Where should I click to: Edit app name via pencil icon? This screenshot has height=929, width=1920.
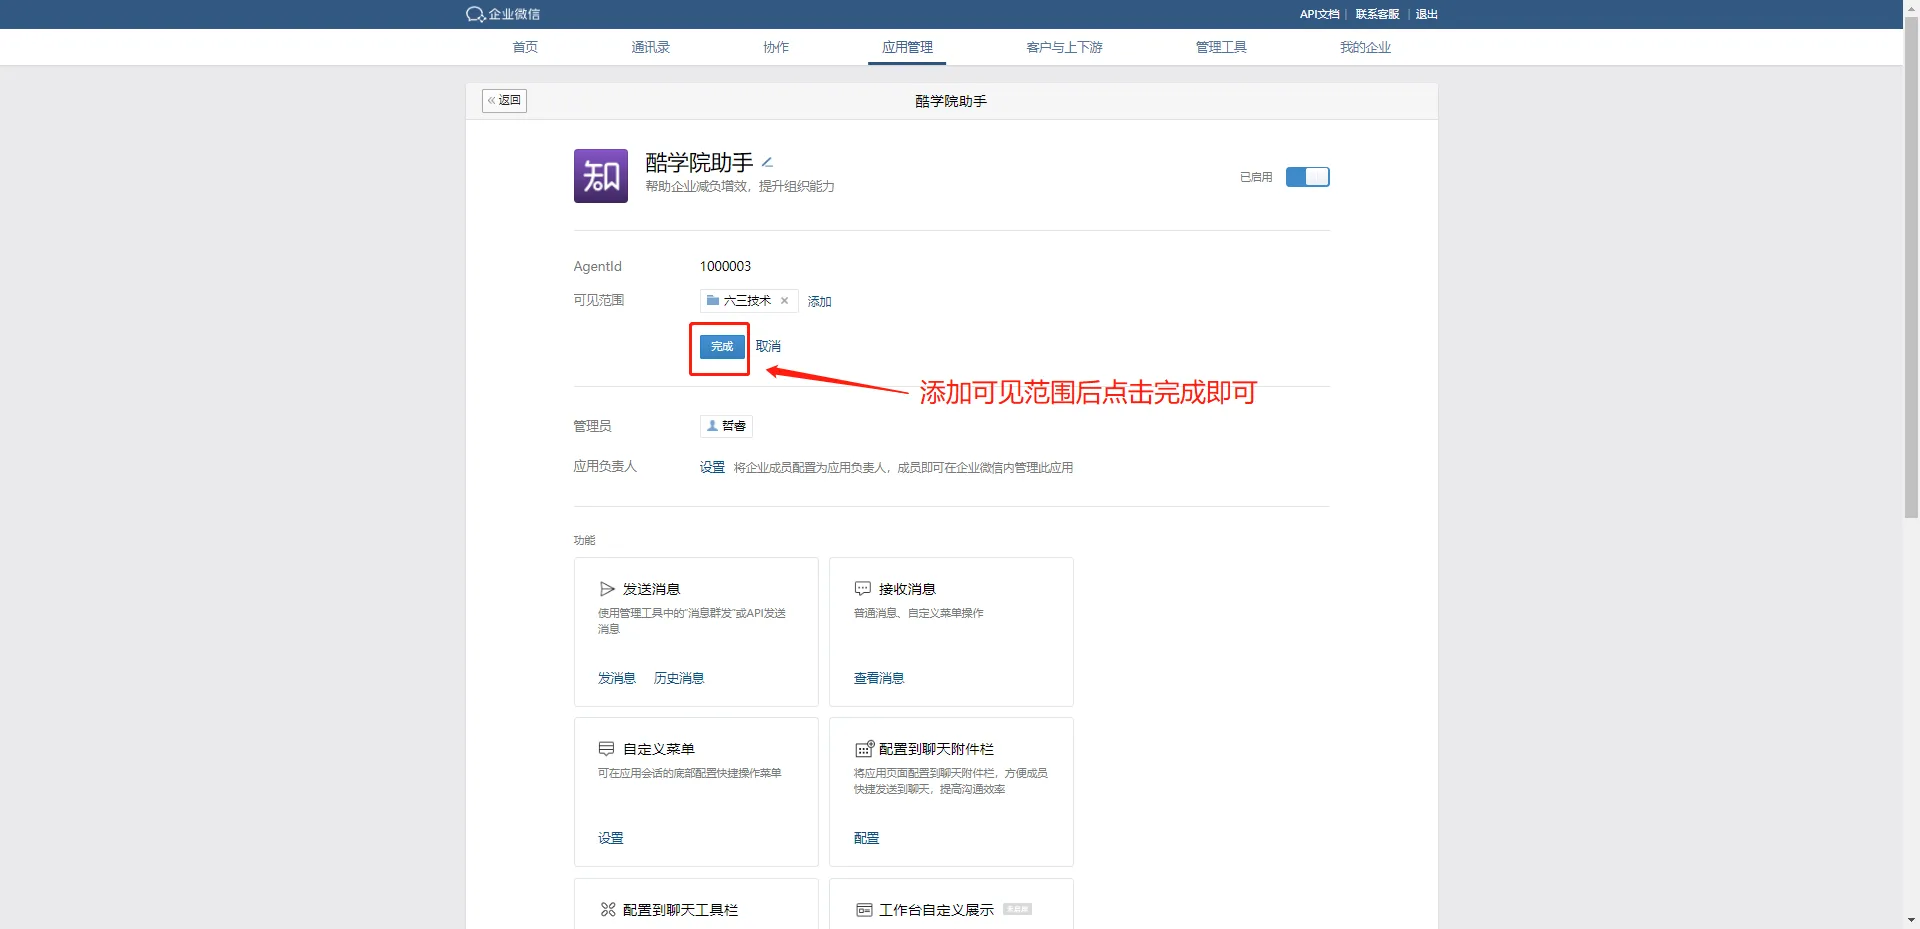[767, 162]
